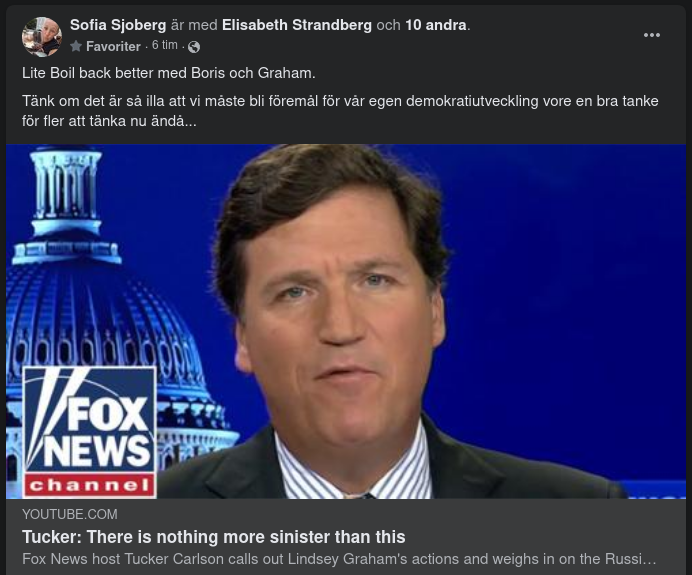Image resolution: width=692 pixels, height=575 pixels.
Task: Open Sofia Sjoberg's round profile picture
Action: tap(42, 37)
